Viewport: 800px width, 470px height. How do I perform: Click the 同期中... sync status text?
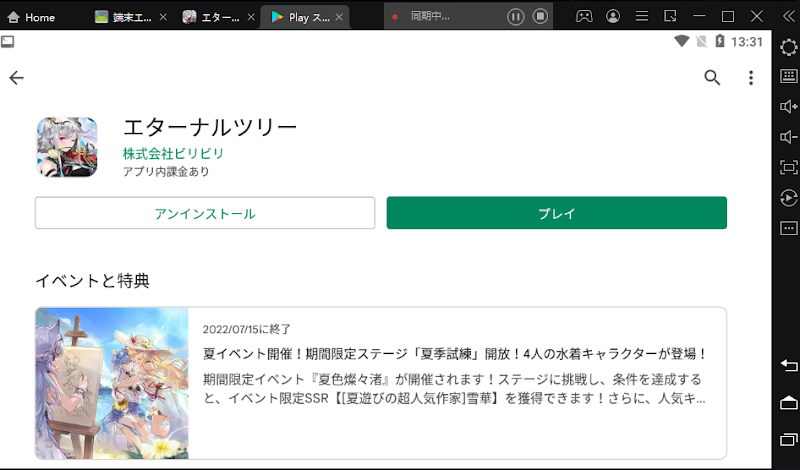(x=430, y=16)
